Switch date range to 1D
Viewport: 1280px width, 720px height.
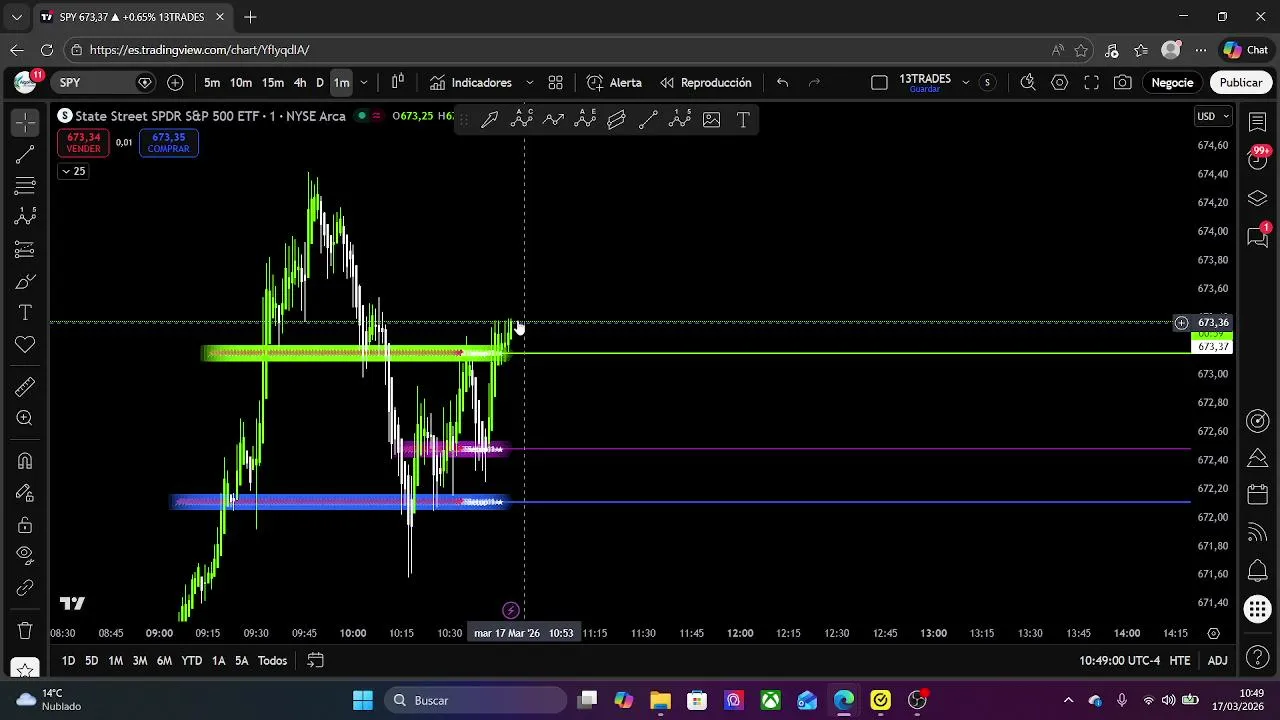click(68, 660)
